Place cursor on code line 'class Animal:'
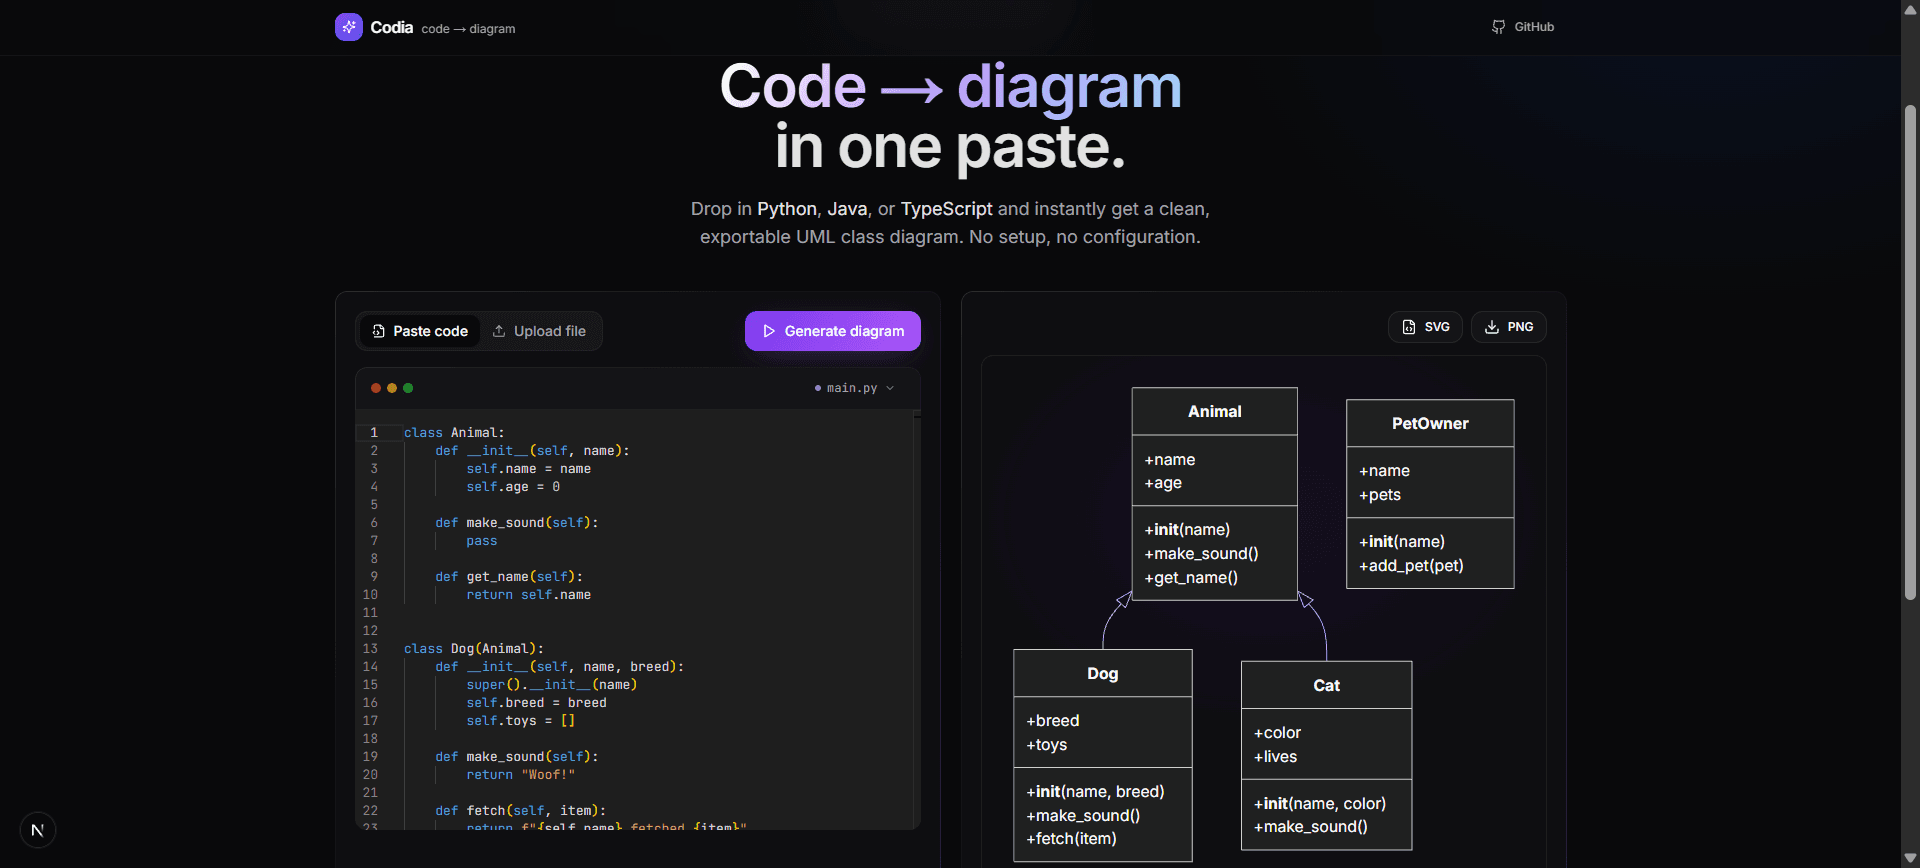1920x868 pixels. [x=454, y=433]
